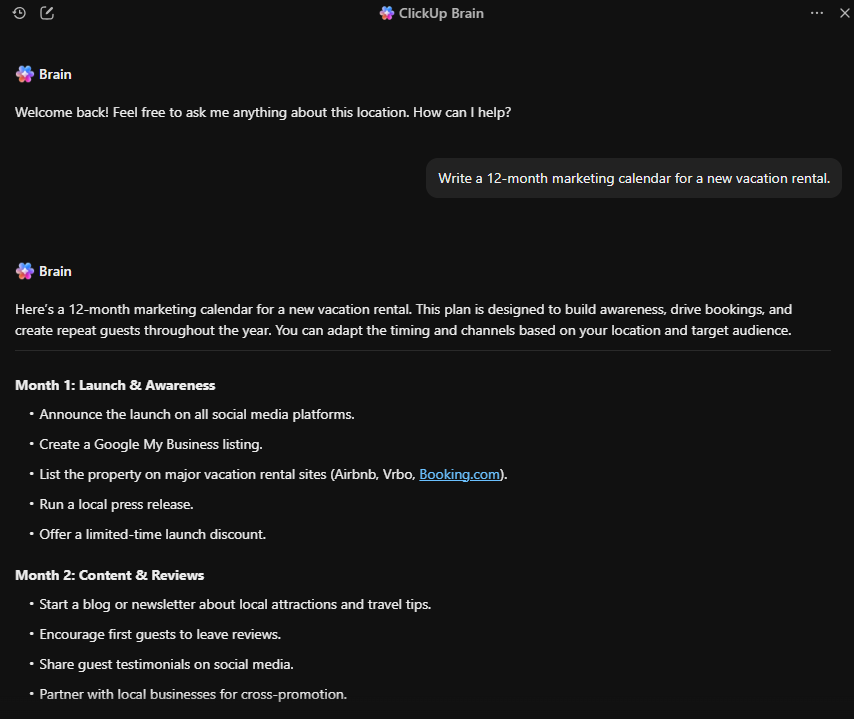The height and width of the screenshot is (719, 854).
Task: Click the Brain name label above the welcome text
Action: point(55,73)
